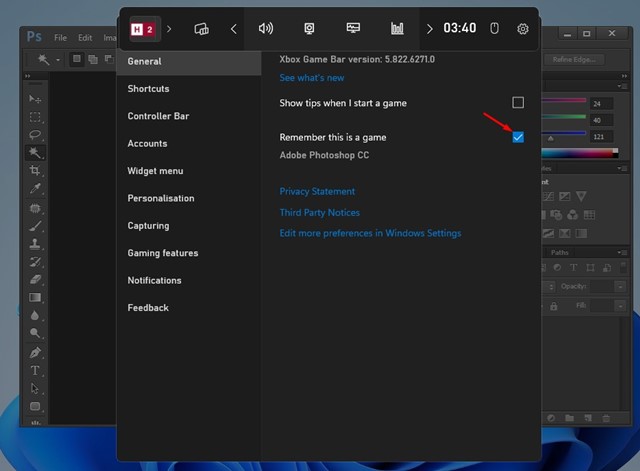Open Photoshop Fill dropdown arrow
The width and height of the screenshot is (640, 471).
[x=620, y=306]
